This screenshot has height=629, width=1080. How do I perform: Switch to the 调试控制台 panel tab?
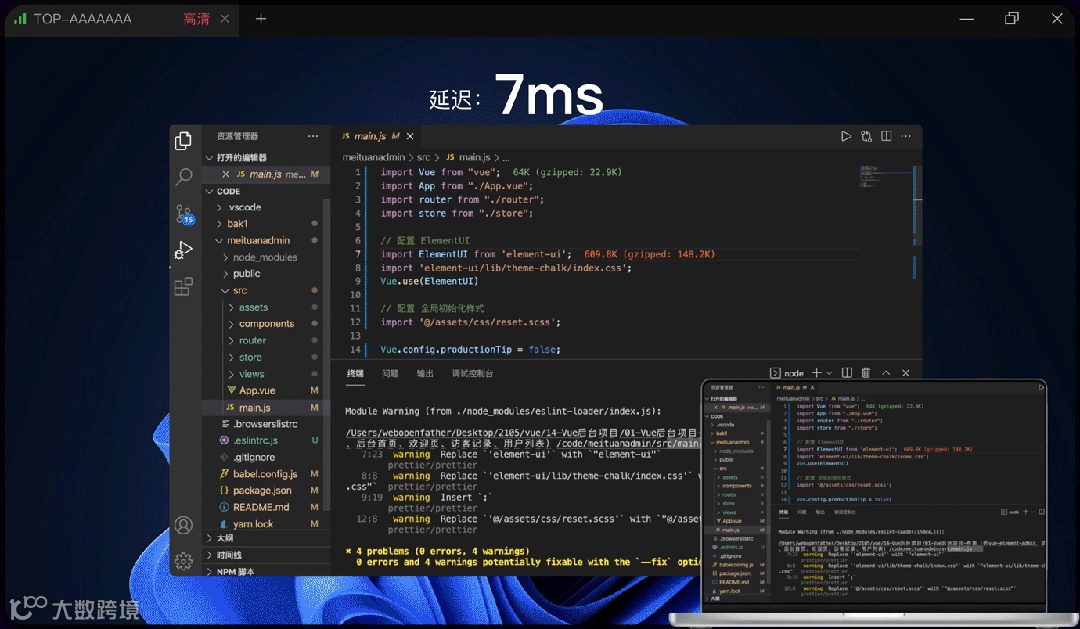[x=472, y=373]
